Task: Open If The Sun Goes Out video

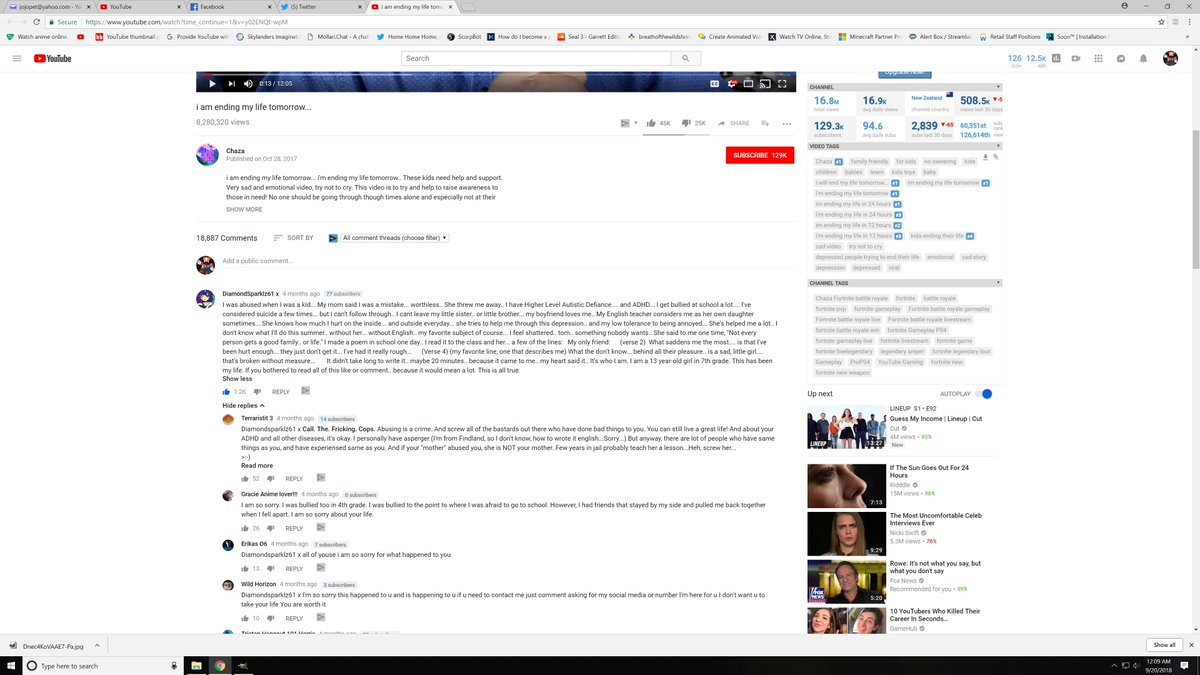Action: [x=846, y=485]
